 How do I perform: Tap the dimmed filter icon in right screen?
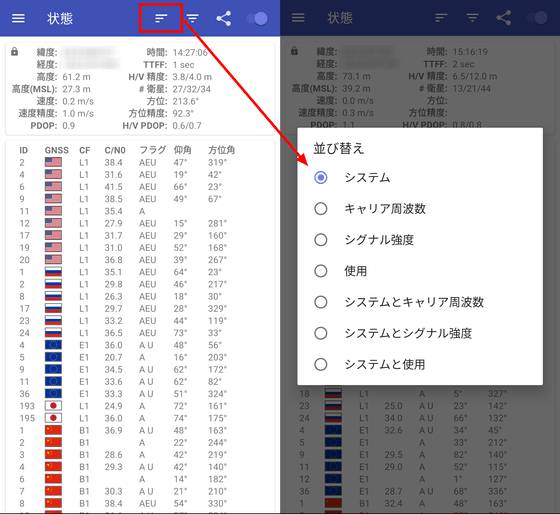[x=472, y=18]
